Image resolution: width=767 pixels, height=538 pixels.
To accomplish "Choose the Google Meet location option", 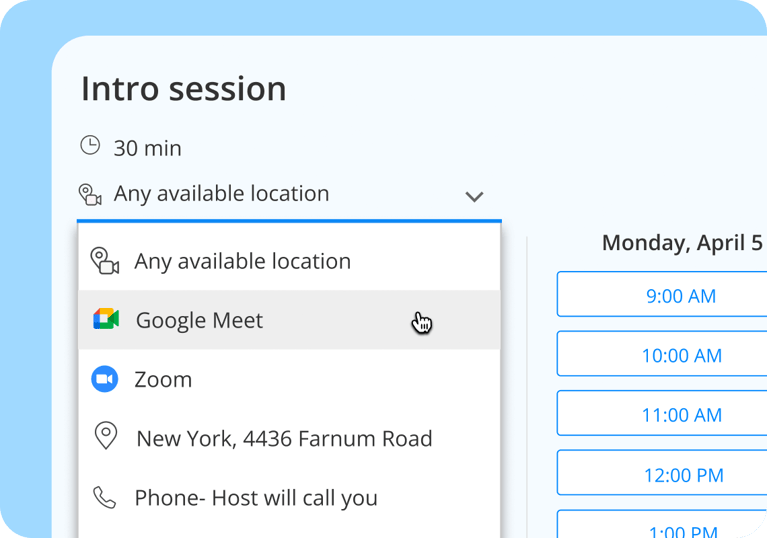I will [x=200, y=320].
